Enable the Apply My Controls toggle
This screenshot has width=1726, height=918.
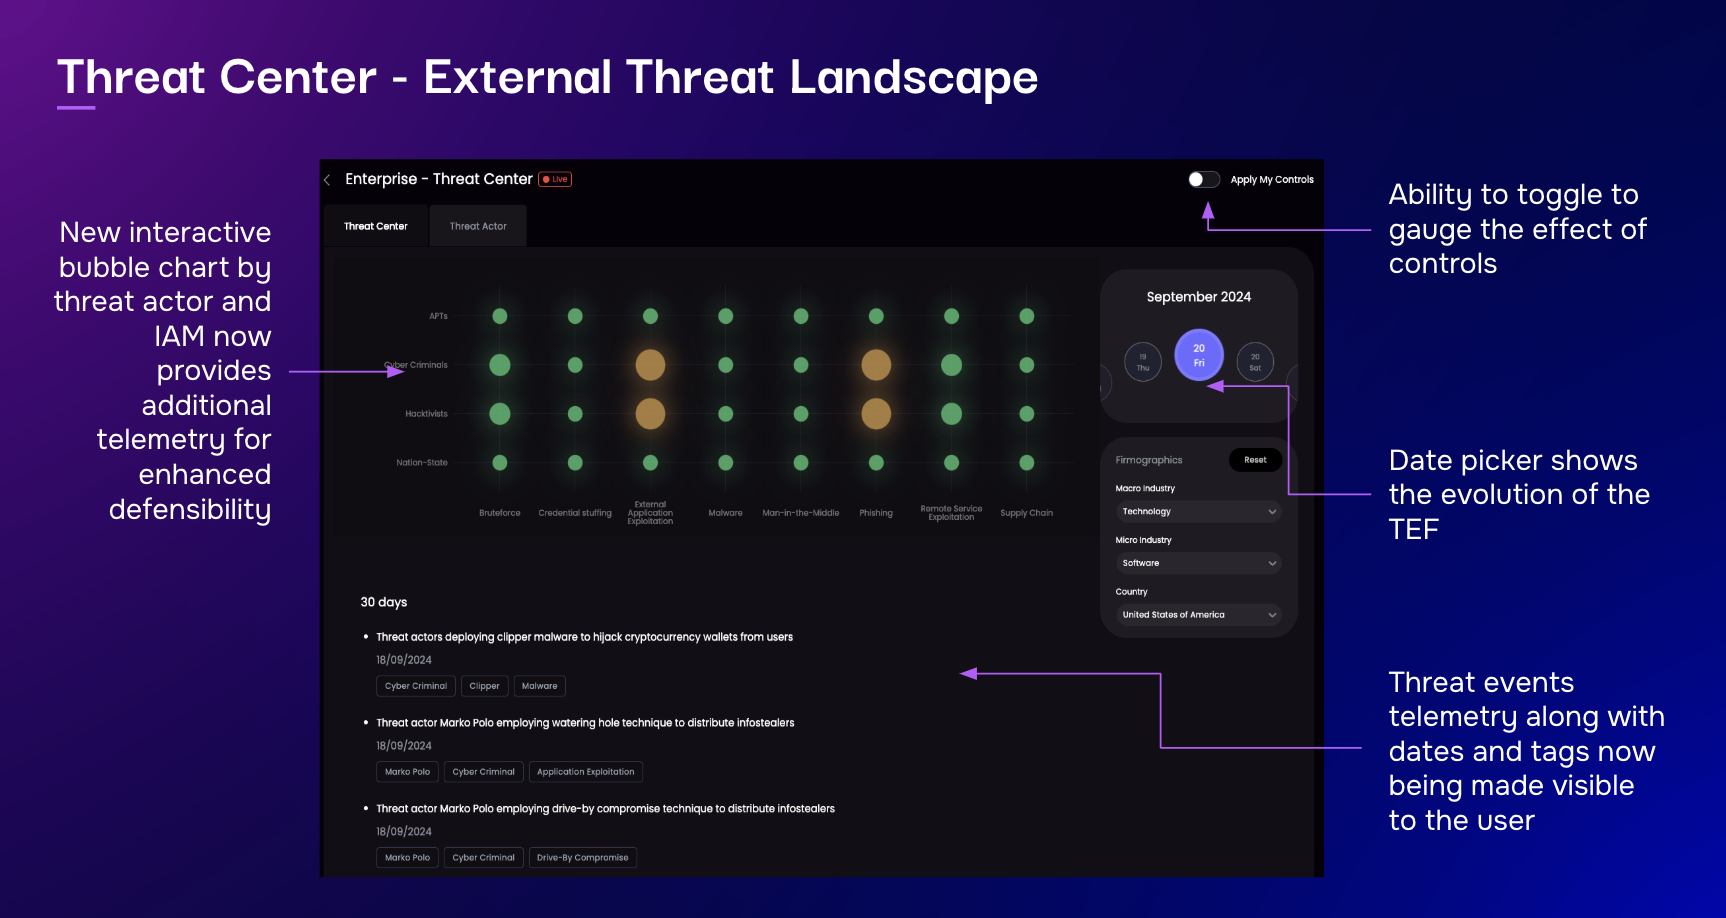coord(1203,179)
